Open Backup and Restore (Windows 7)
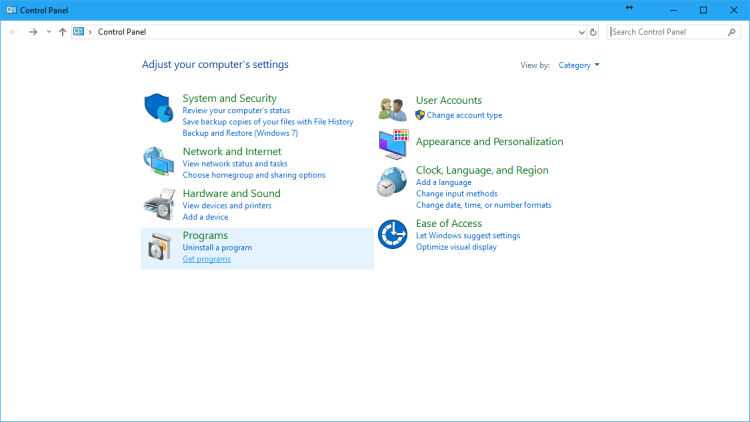The image size is (750, 422). (x=240, y=133)
